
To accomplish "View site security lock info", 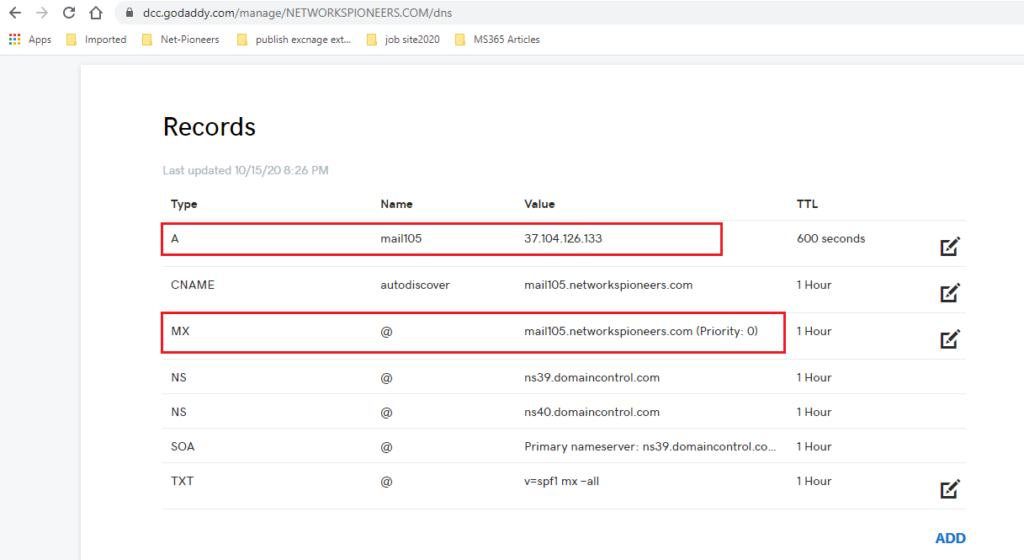I will coord(129,12).
